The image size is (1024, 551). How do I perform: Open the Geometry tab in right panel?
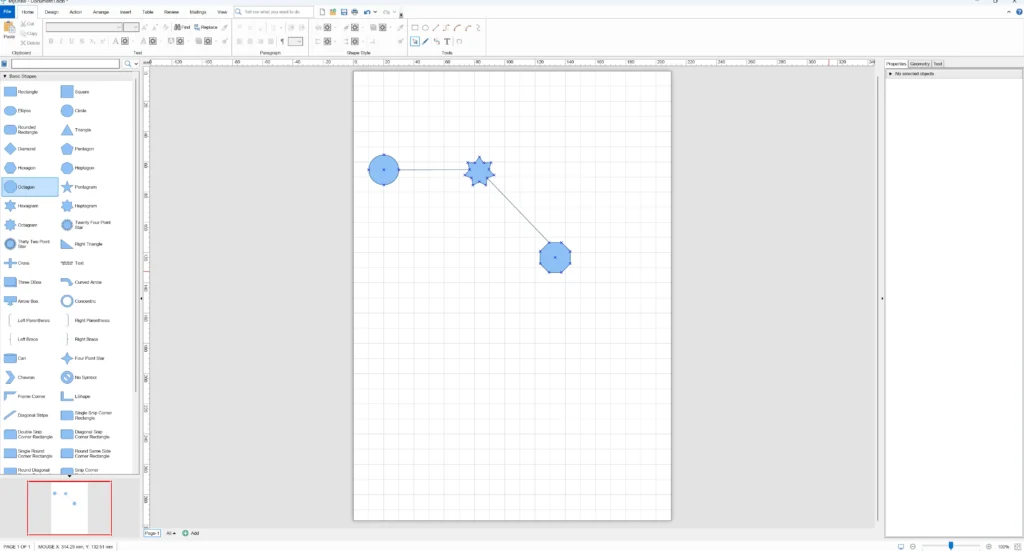tap(920, 64)
